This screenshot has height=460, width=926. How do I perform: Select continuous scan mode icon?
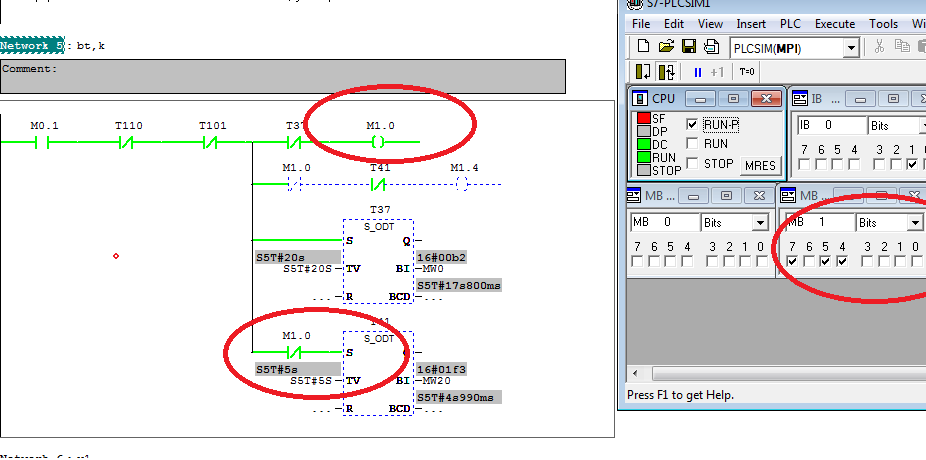(667, 72)
